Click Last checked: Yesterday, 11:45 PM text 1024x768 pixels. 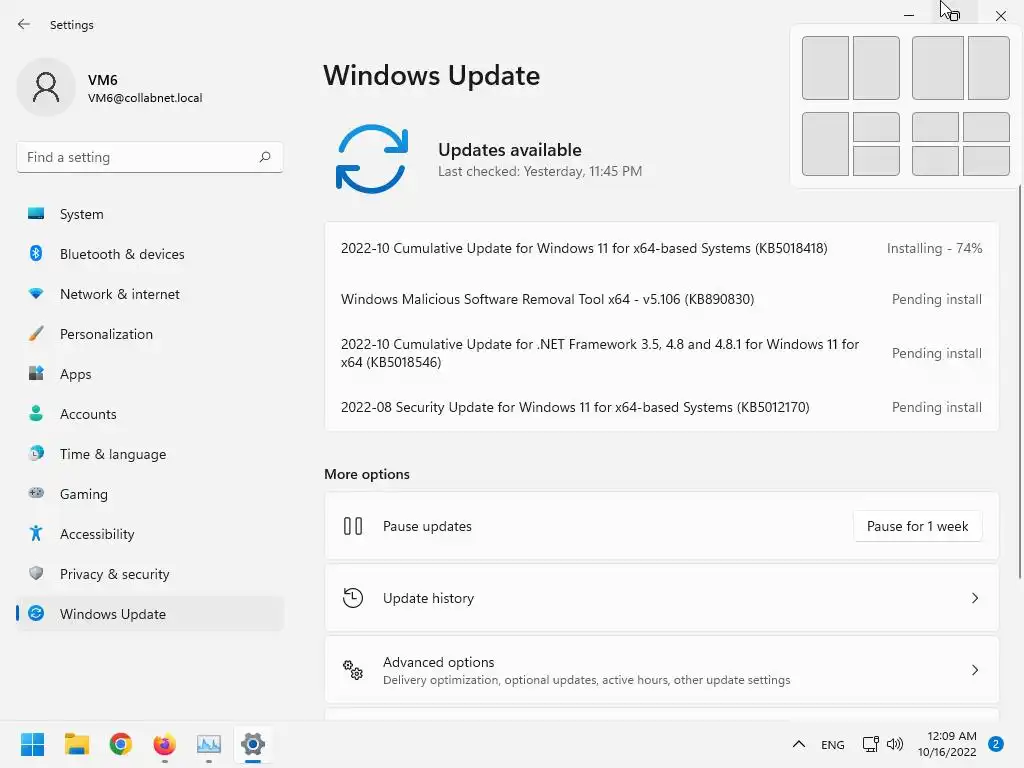tap(539, 171)
